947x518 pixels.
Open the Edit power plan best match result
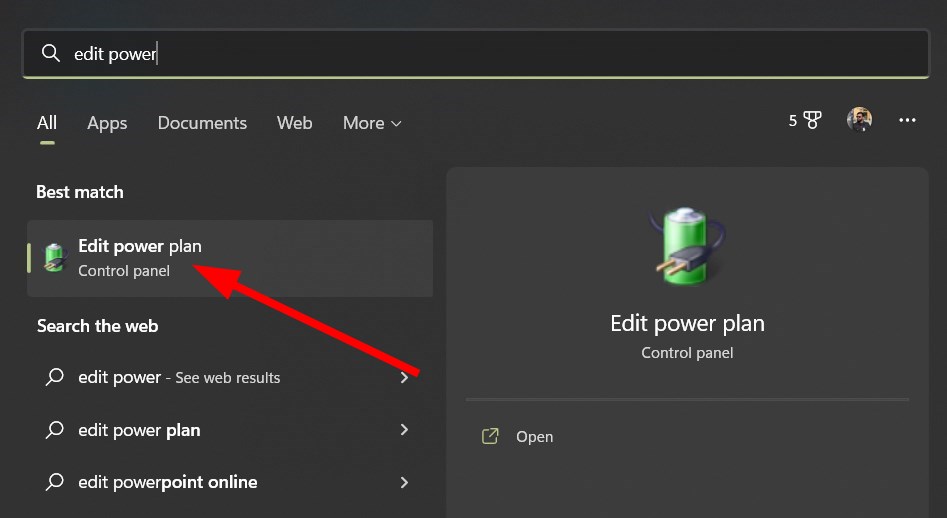(x=230, y=258)
